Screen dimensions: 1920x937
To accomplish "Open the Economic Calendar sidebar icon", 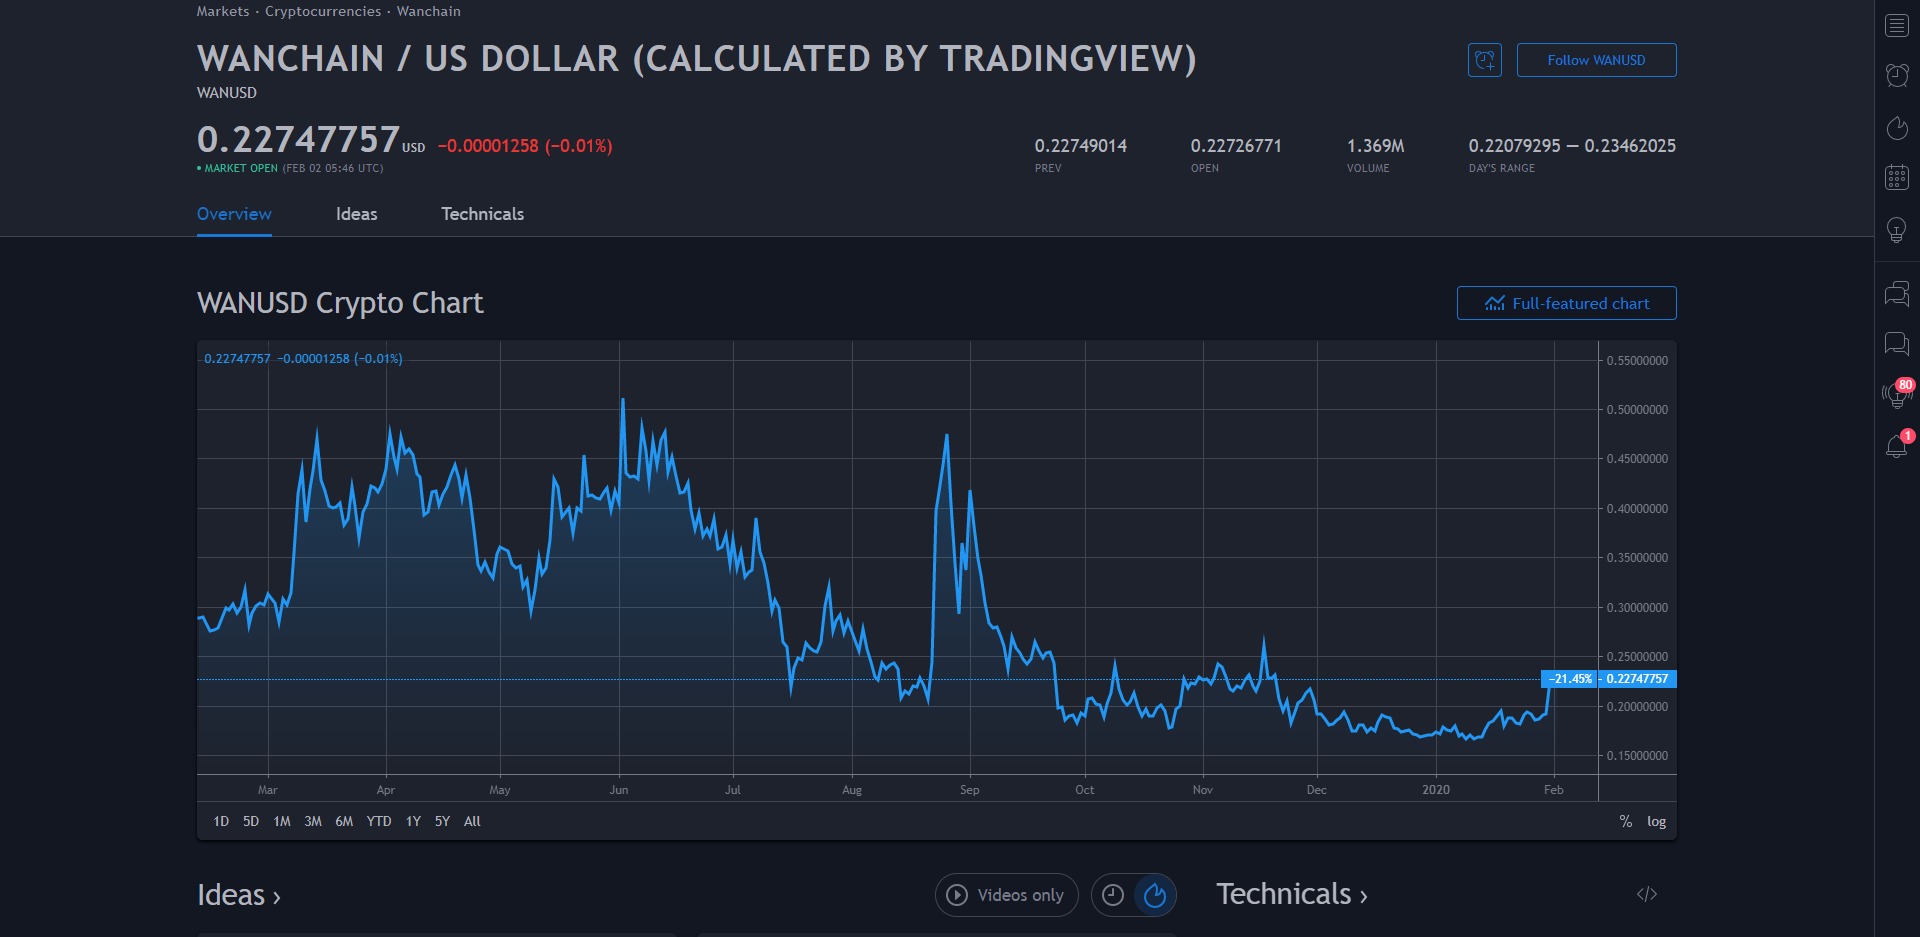I will coord(1896,178).
